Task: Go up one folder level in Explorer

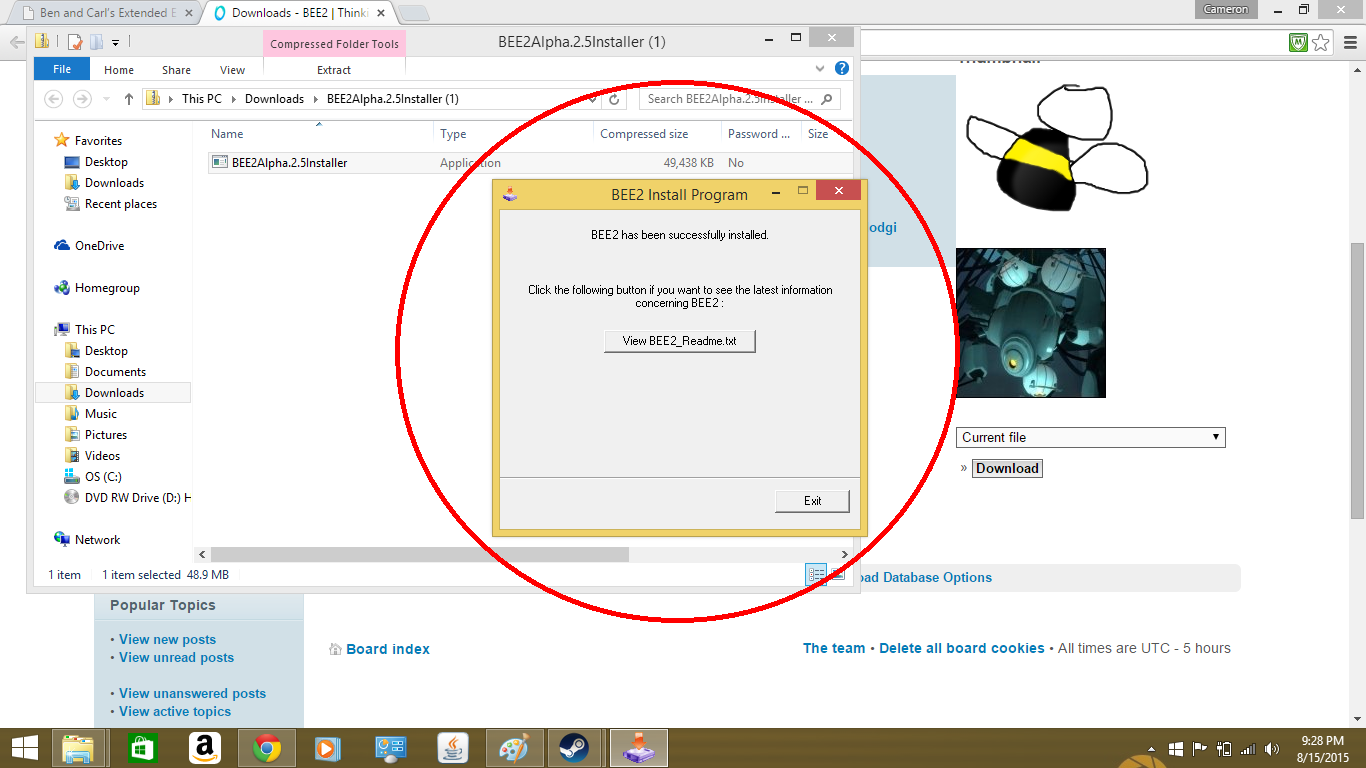Action: [x=129, y=99]
